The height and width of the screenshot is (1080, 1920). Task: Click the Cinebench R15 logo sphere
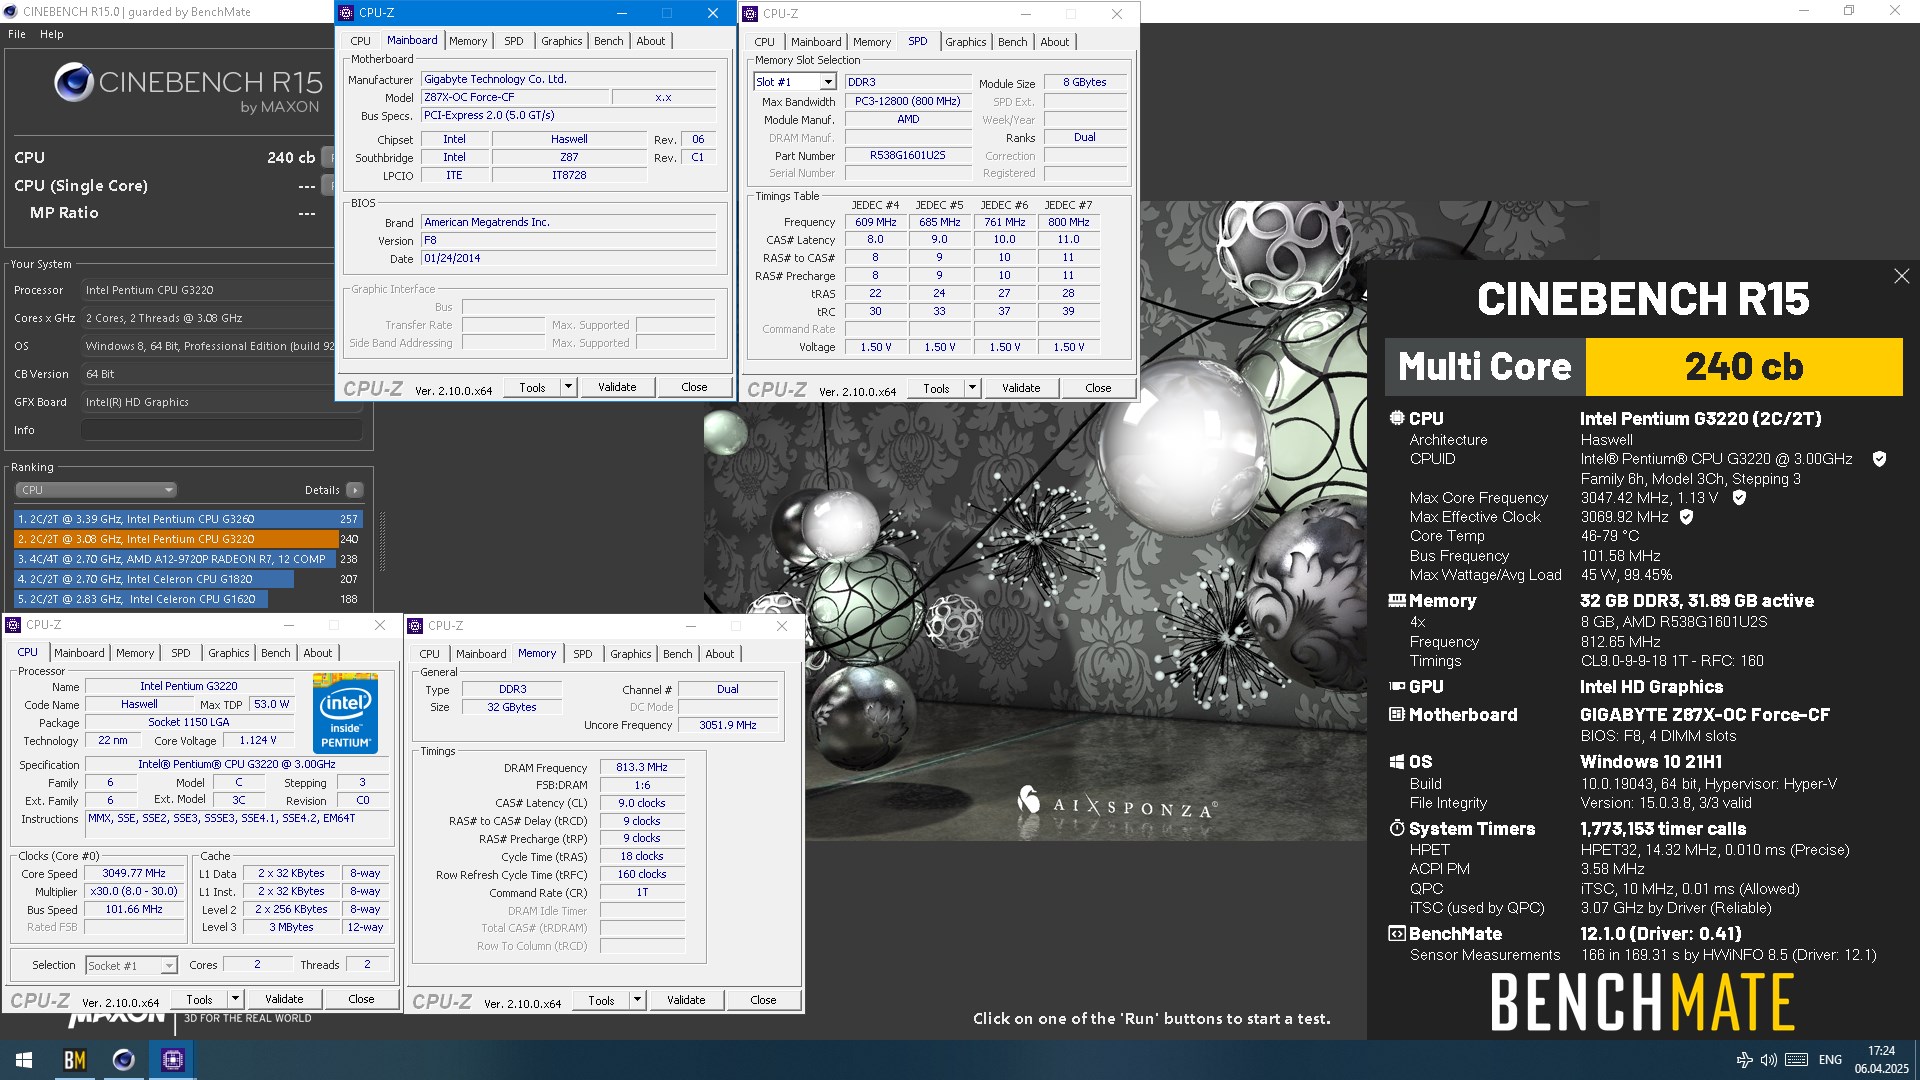click(x=74, y=83)
